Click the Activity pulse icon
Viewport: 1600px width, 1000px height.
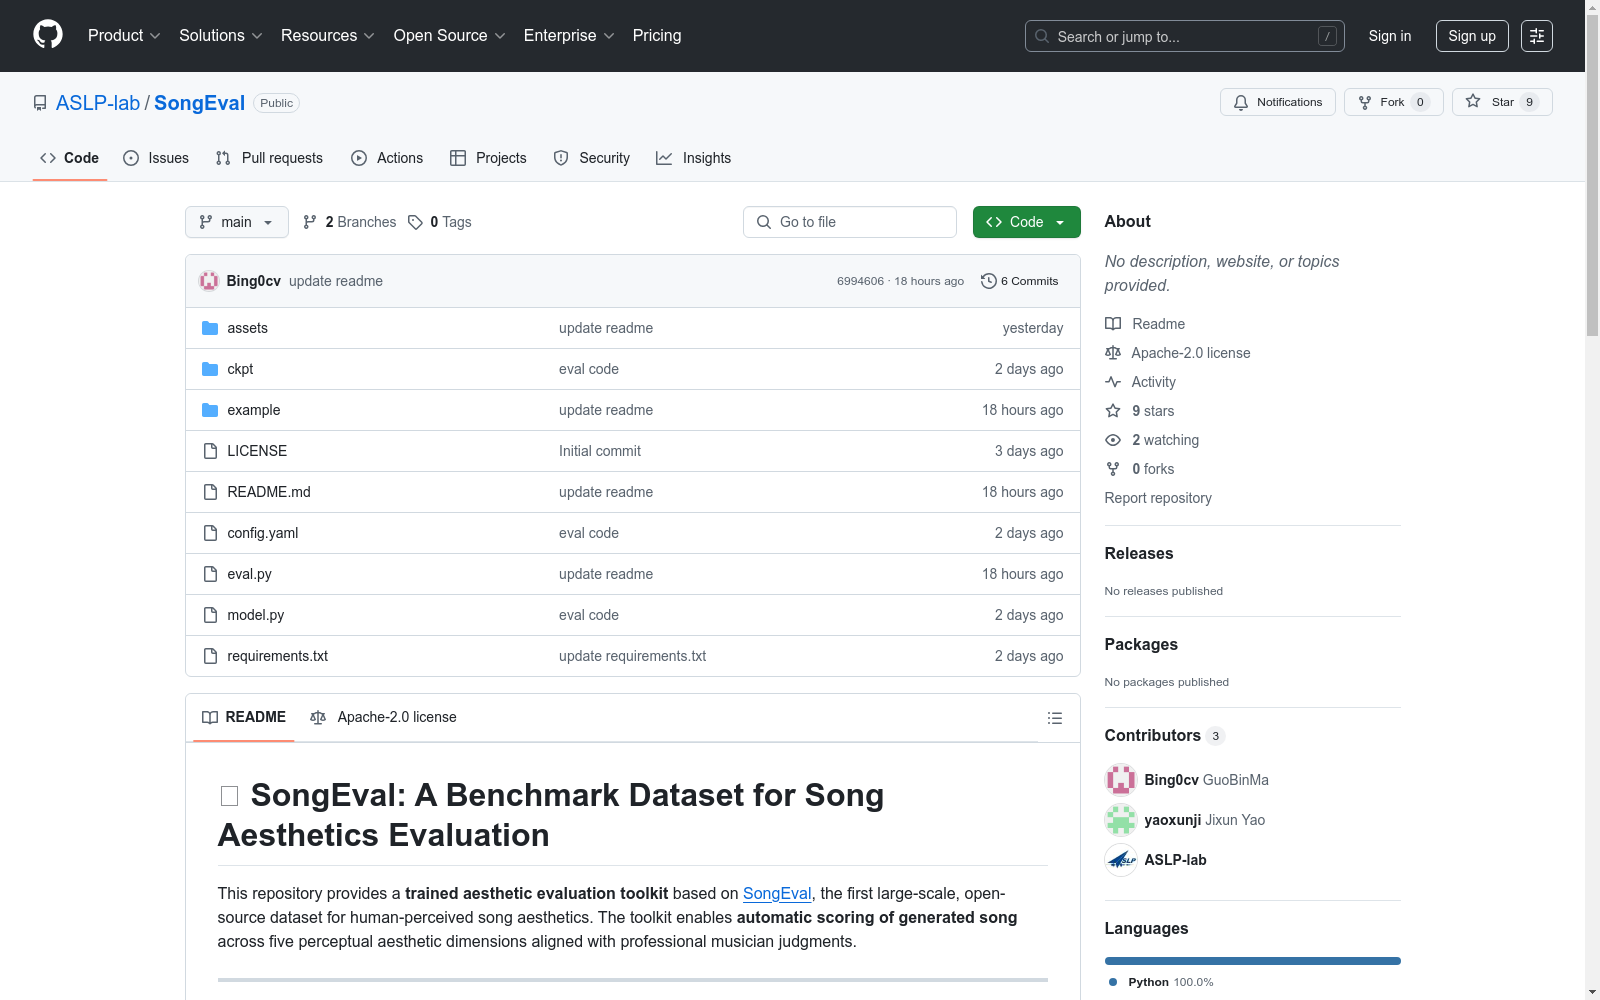[1113, 382]
